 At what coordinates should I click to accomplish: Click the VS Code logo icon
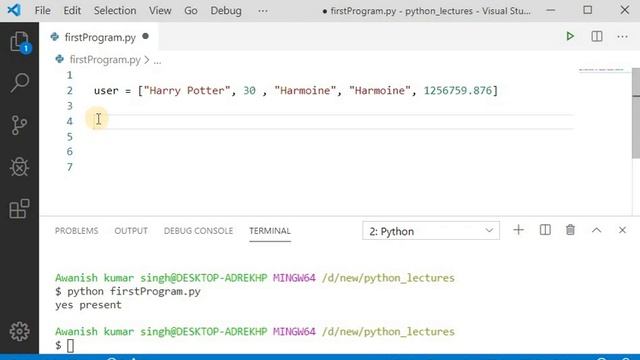tap(14, 10)
